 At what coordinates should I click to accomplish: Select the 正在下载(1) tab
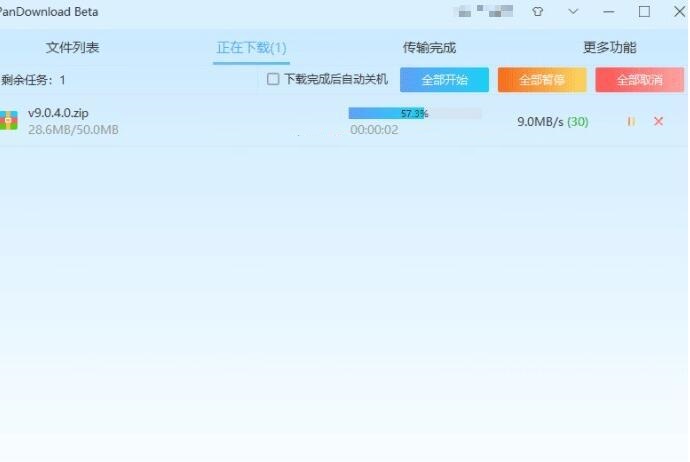click(251, 48)
